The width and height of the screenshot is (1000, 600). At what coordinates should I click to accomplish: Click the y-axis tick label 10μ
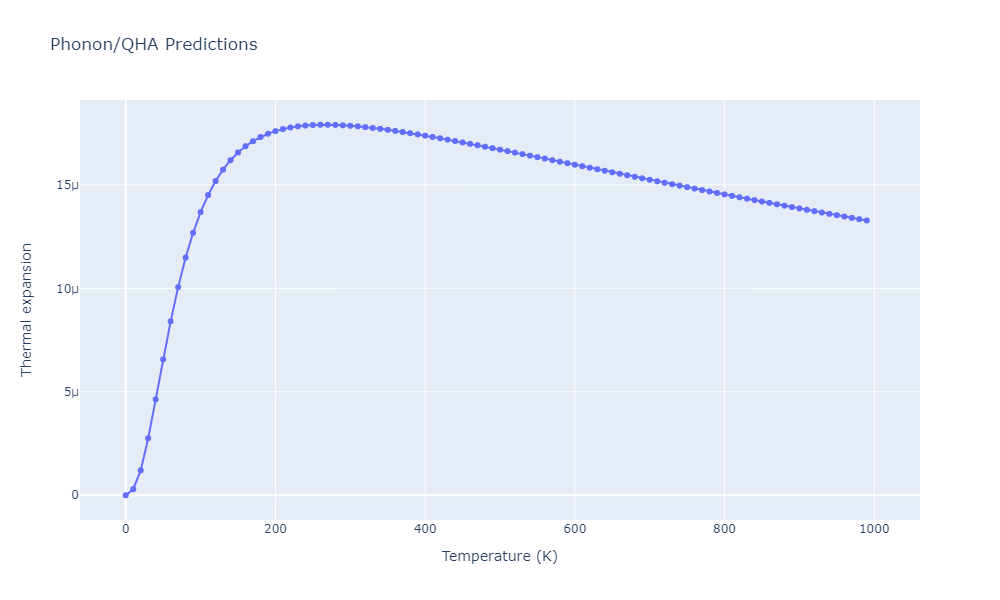[x=66, y=289]
